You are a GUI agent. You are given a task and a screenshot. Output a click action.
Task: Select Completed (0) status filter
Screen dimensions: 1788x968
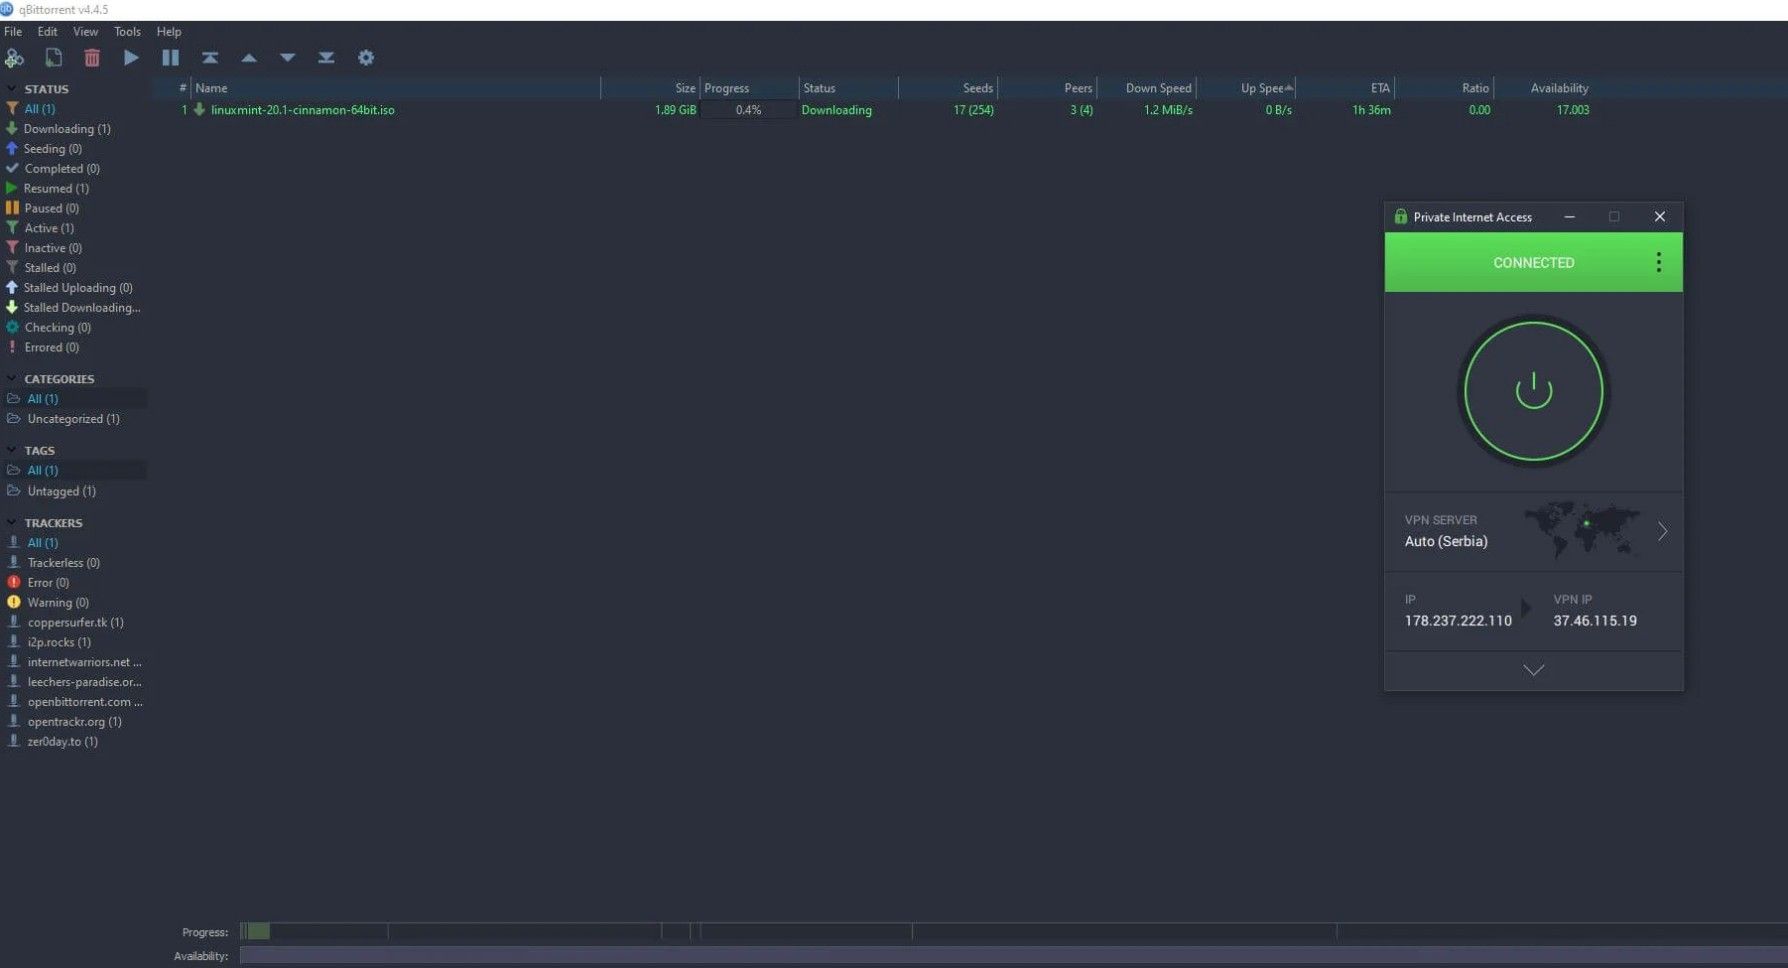pos(61,169)
